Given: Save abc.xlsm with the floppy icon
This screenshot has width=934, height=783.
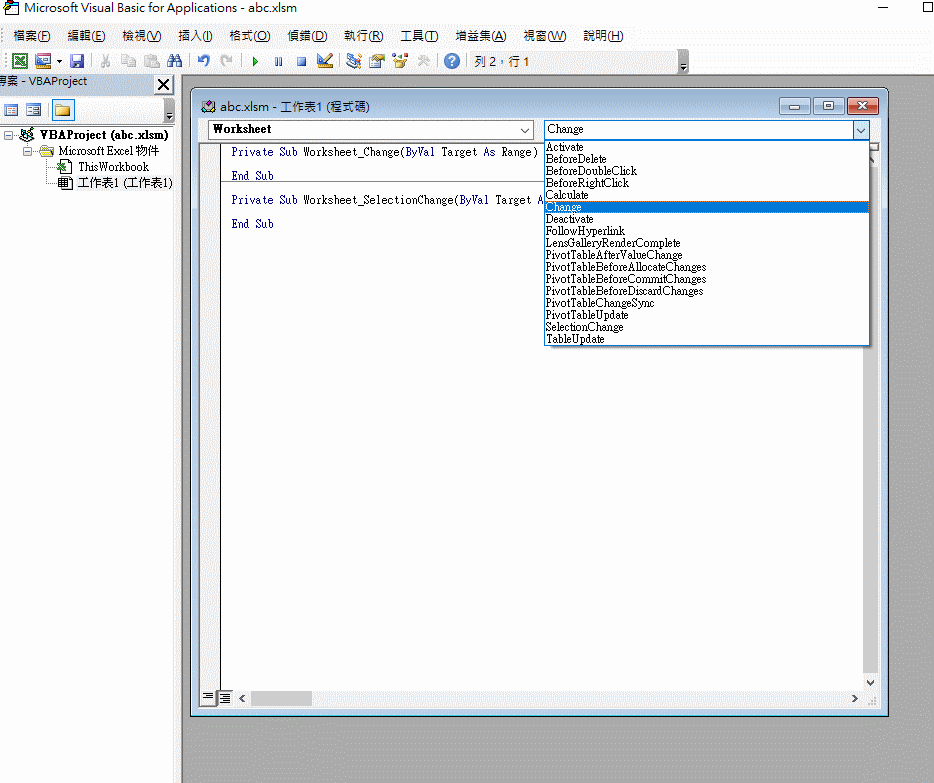Looking at the screenshot, I should click(x=77, y=61).
